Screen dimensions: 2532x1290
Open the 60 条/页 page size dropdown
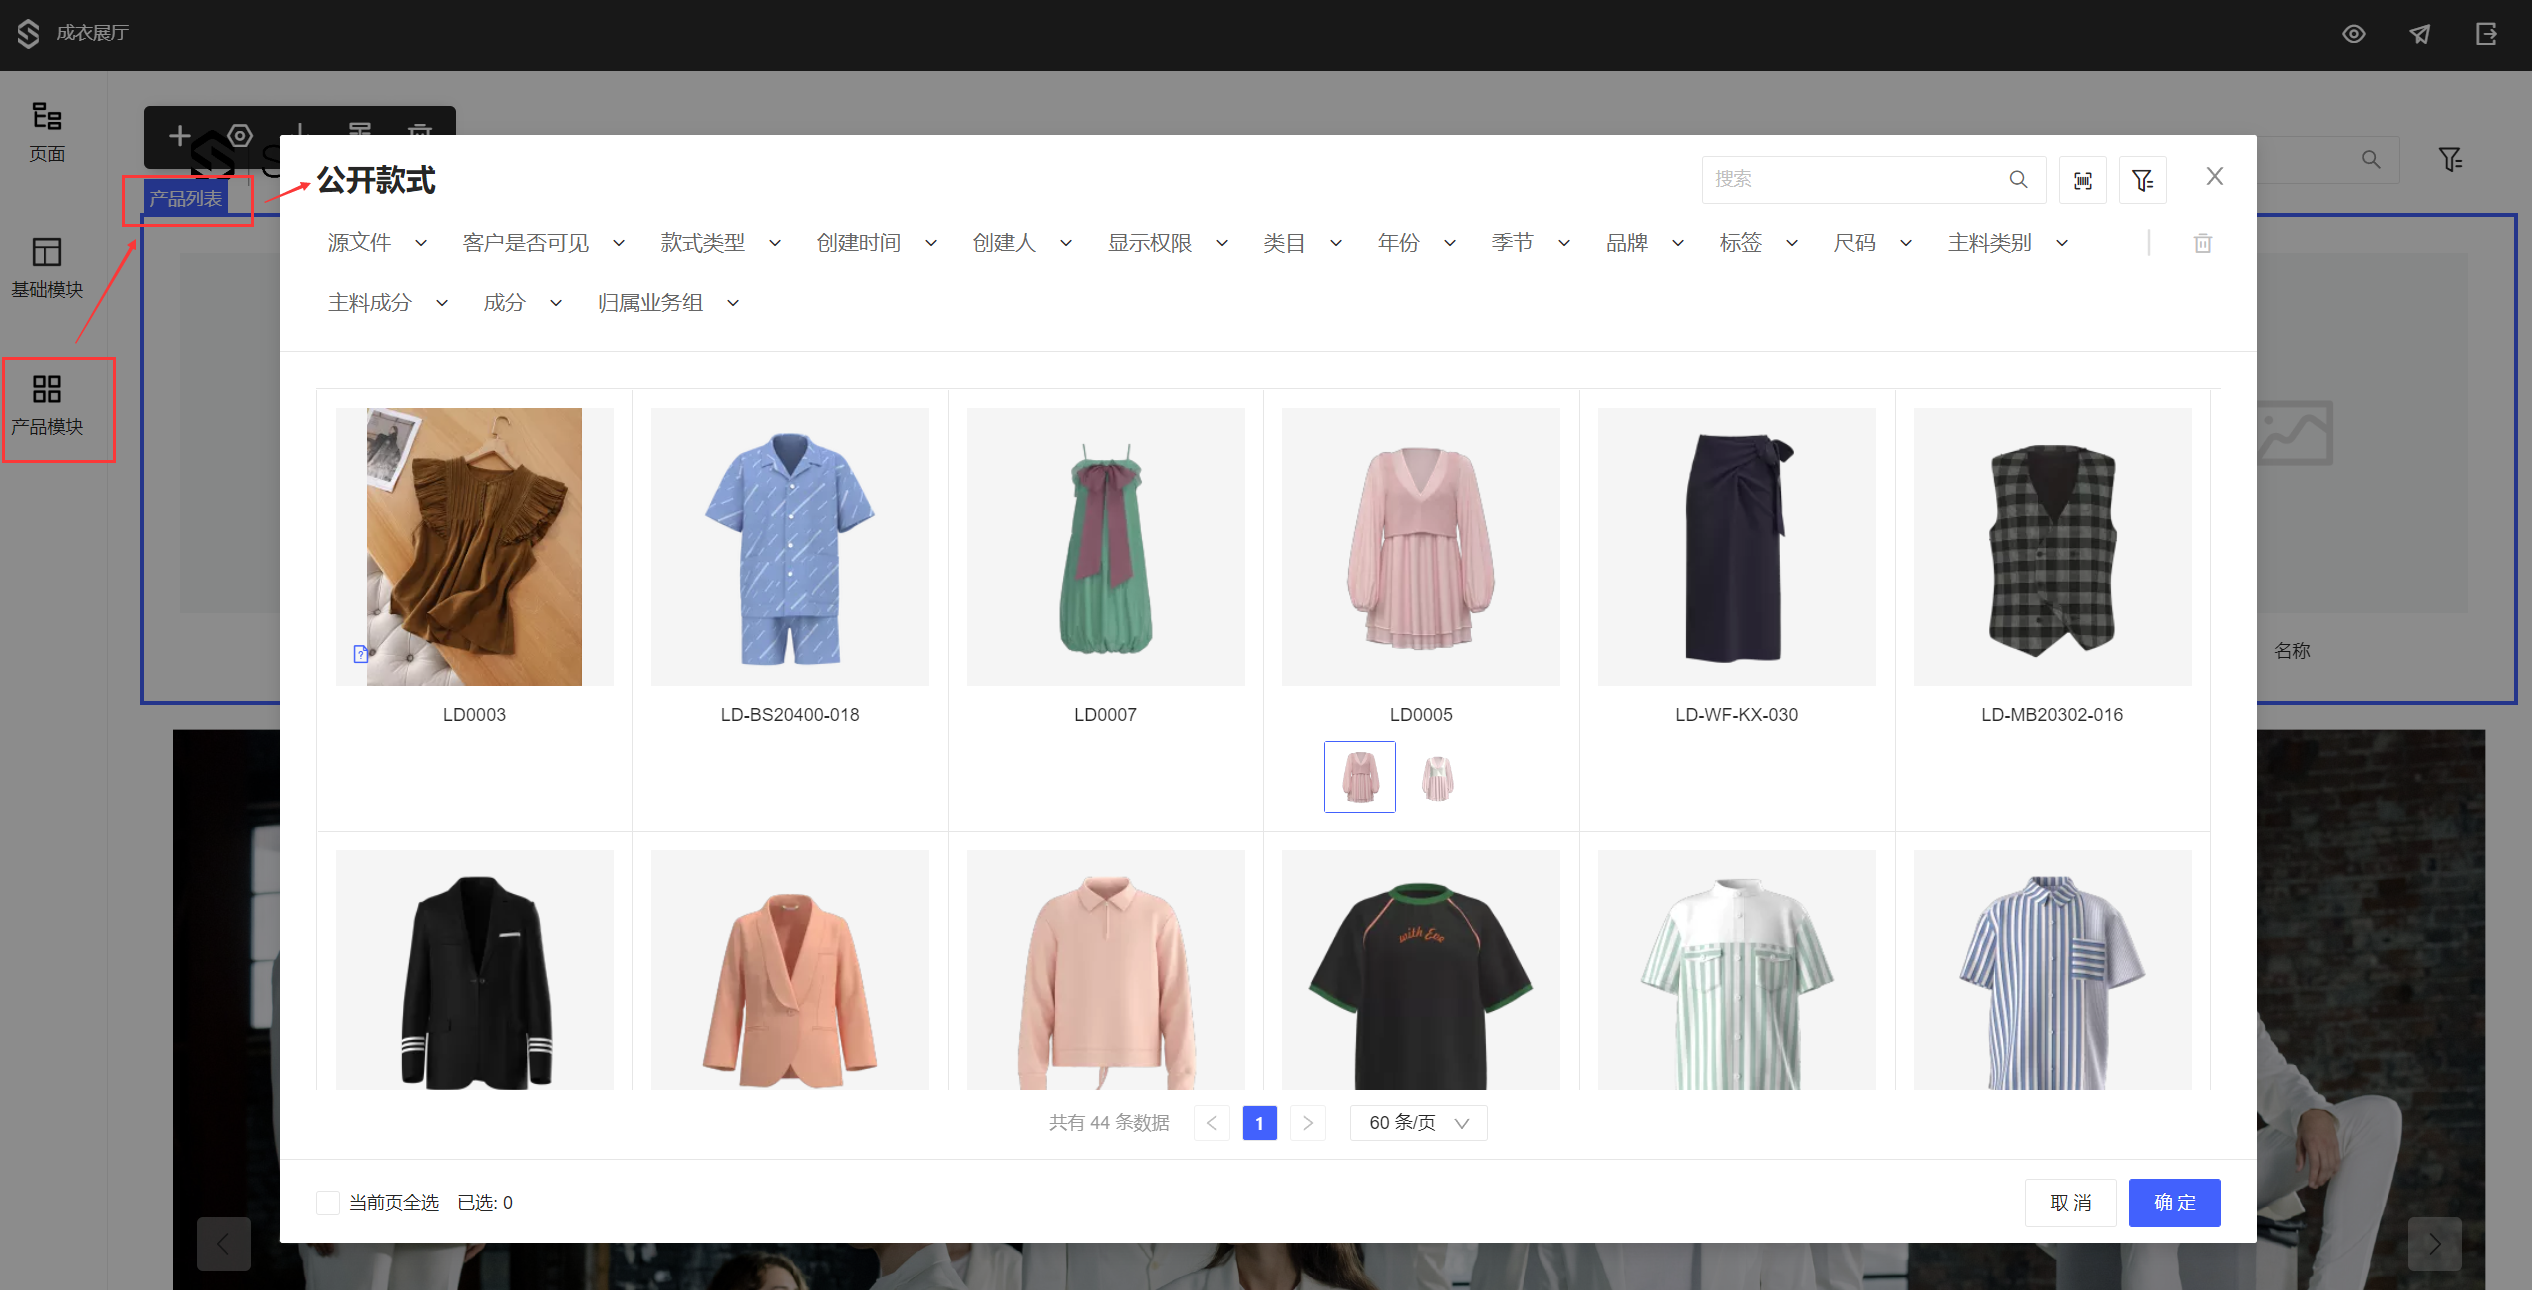tap(1418, 1122)
